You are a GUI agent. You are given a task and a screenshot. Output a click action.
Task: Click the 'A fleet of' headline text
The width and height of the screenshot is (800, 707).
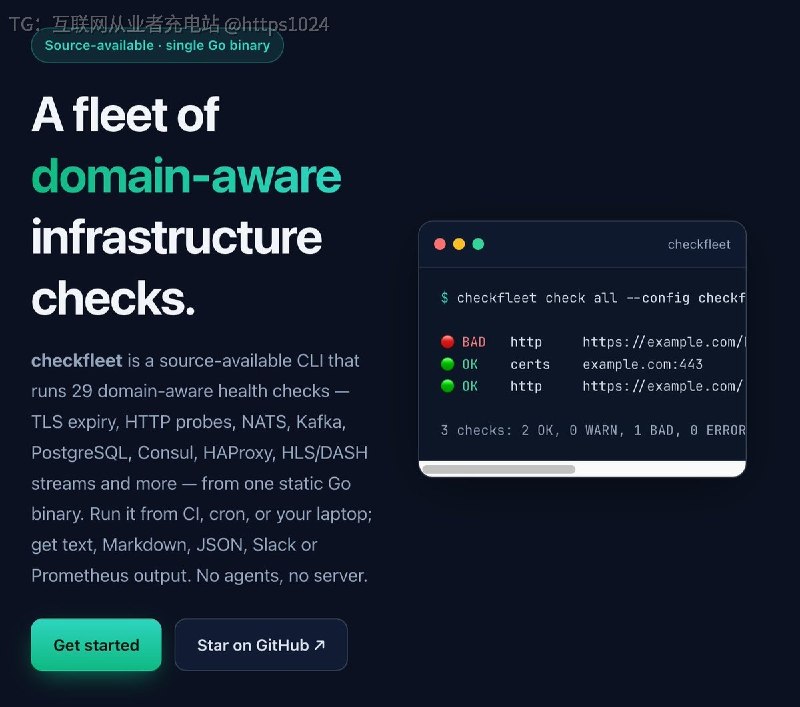click(126, 115)
